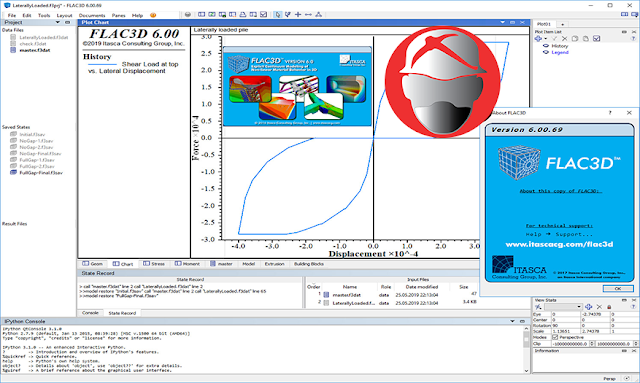Click the checkmark pane icon in the toolbar
Viewport: 640px width, 383px height.
pyautogui.click(x=264, y=14)
